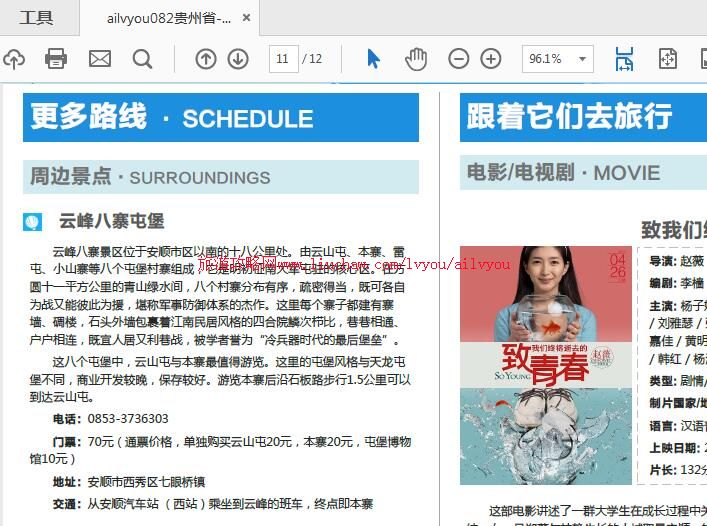This screenshot has height=526, width=707.
Task: Click the 云峰八寨屯堡 section heading
Action: click(x=111, y=221)
